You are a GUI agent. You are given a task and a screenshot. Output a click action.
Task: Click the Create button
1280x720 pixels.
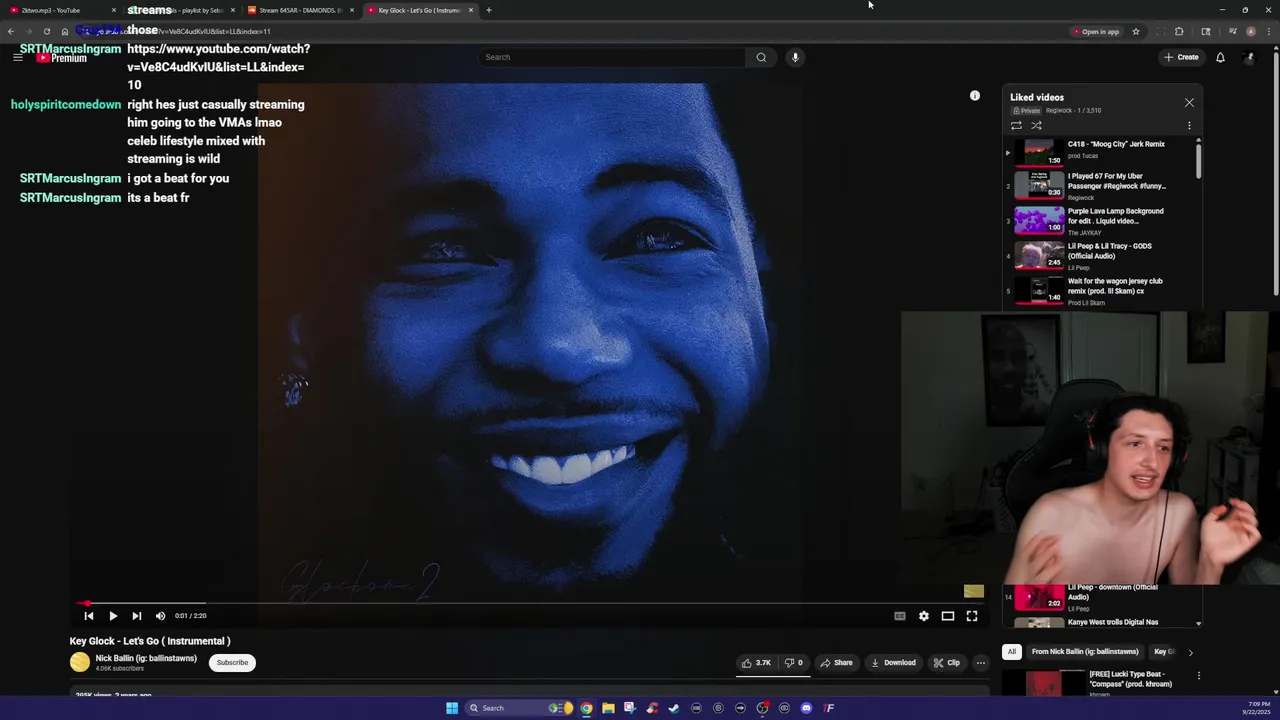tap(1181, 57)
